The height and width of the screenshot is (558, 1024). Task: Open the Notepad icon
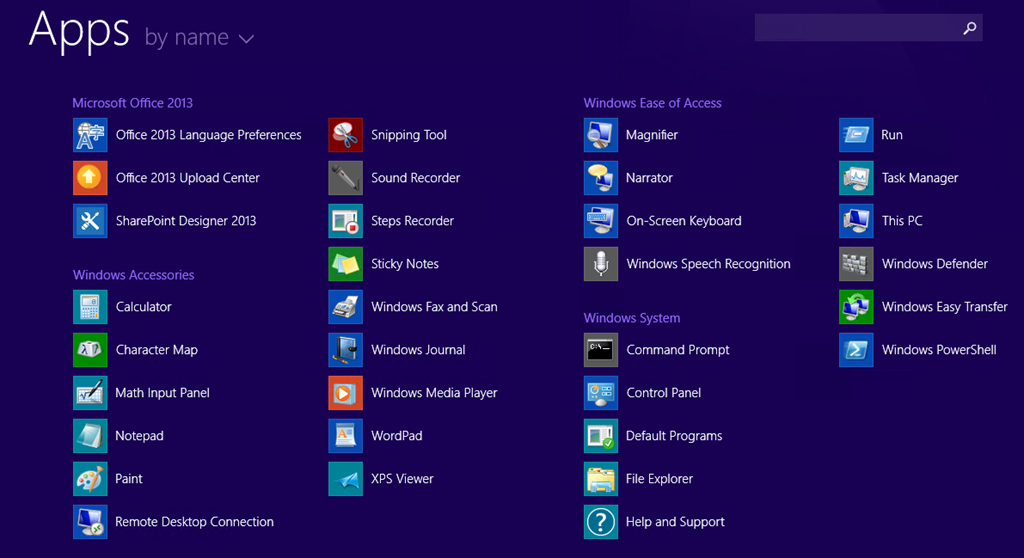tap(90, 436)
